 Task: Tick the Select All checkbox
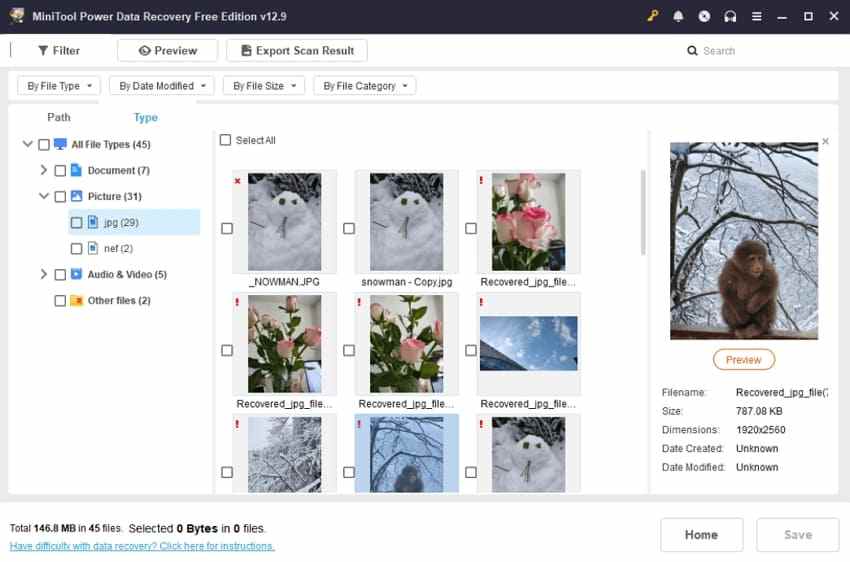[x=226, y=140]
